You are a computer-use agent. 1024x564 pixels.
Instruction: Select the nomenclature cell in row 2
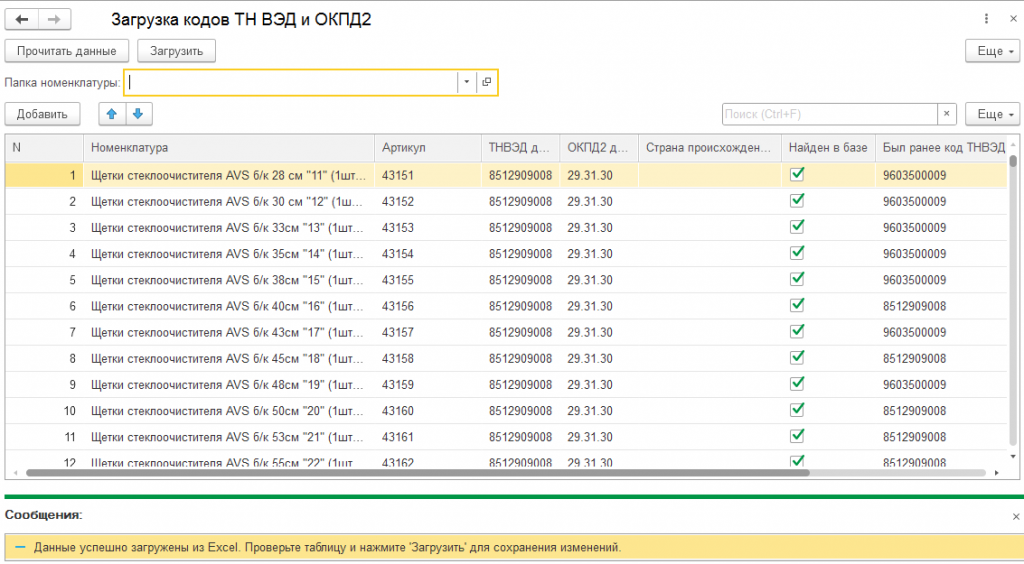click(x=229, y=202)
